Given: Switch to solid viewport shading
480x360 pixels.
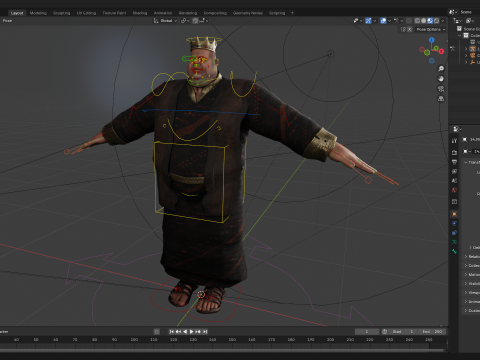Looking at the screenshot, I should pyautogui.click(x=424, y=21).
